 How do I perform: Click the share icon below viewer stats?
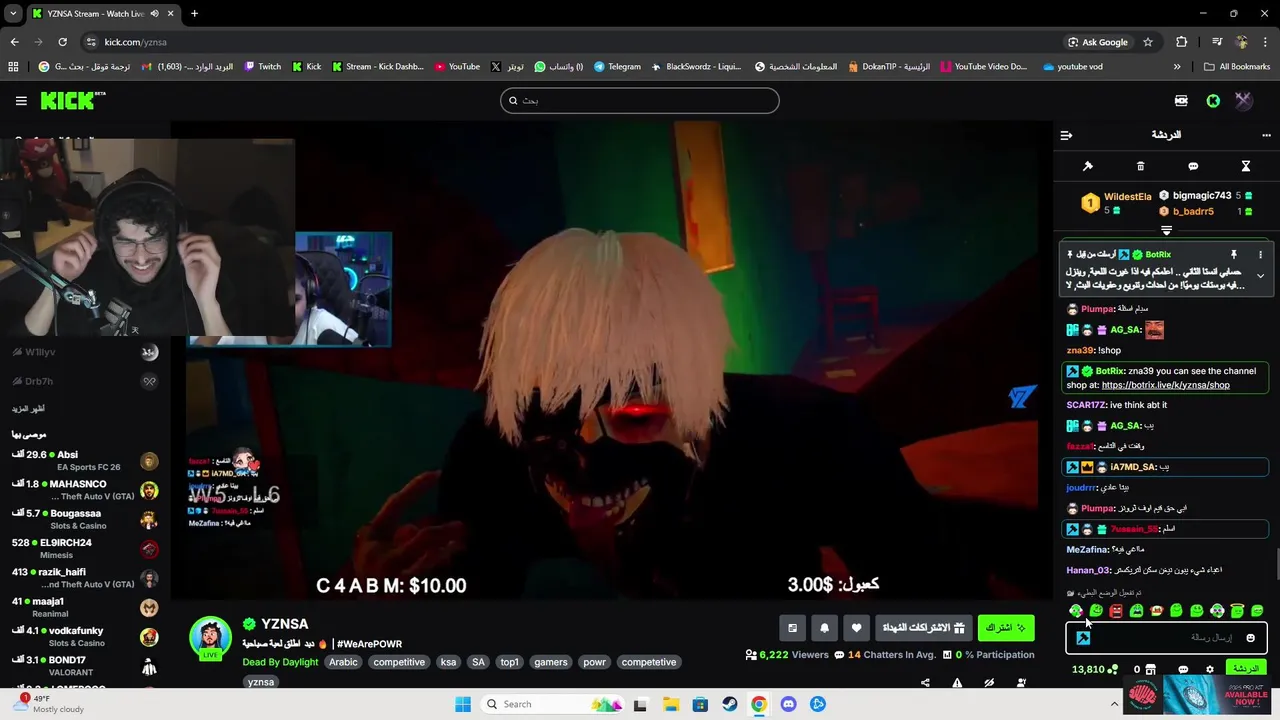[925, 683]
